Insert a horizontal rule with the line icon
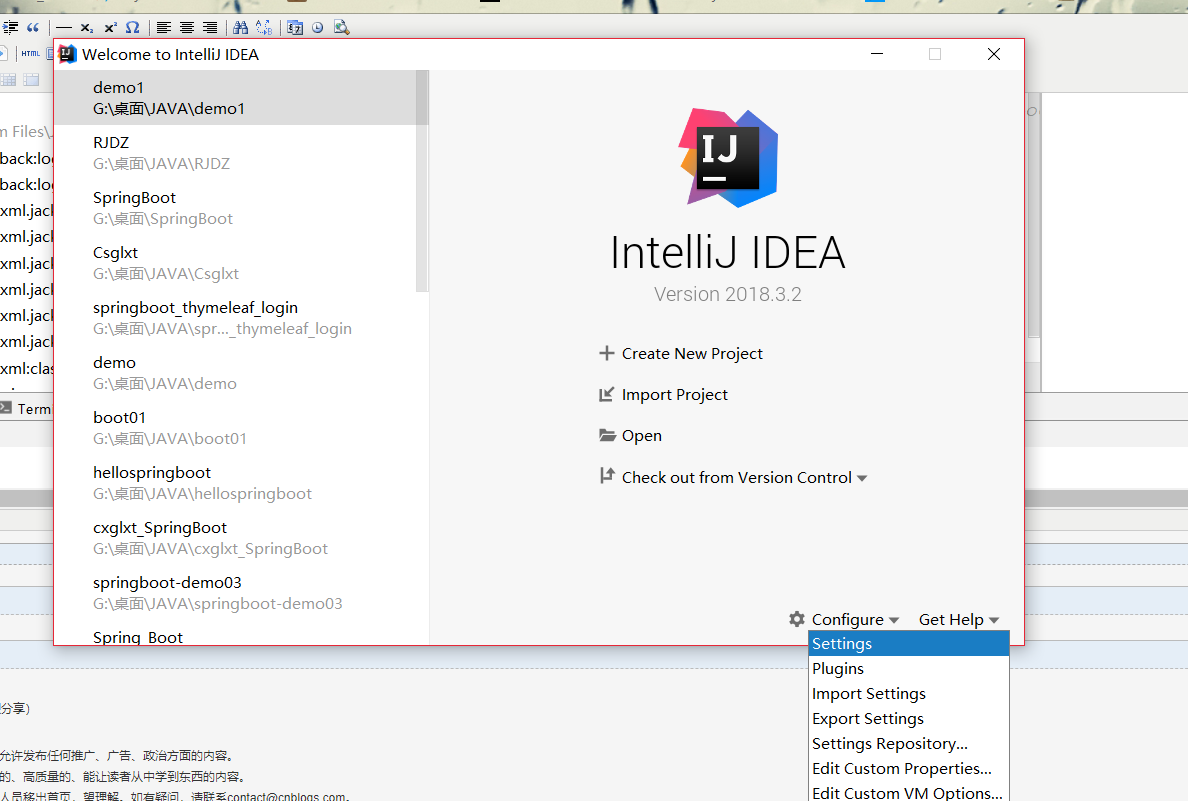The width and height of the screenshot is (1188, 801). click(64, 28)
